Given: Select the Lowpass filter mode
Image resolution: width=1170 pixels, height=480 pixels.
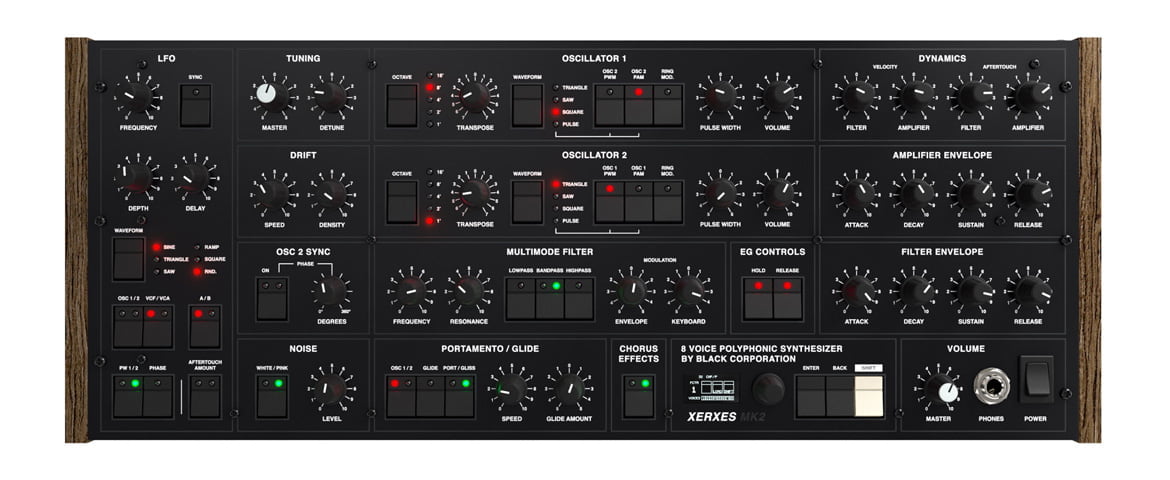Looking at the screenshot, I should (521, 299).
